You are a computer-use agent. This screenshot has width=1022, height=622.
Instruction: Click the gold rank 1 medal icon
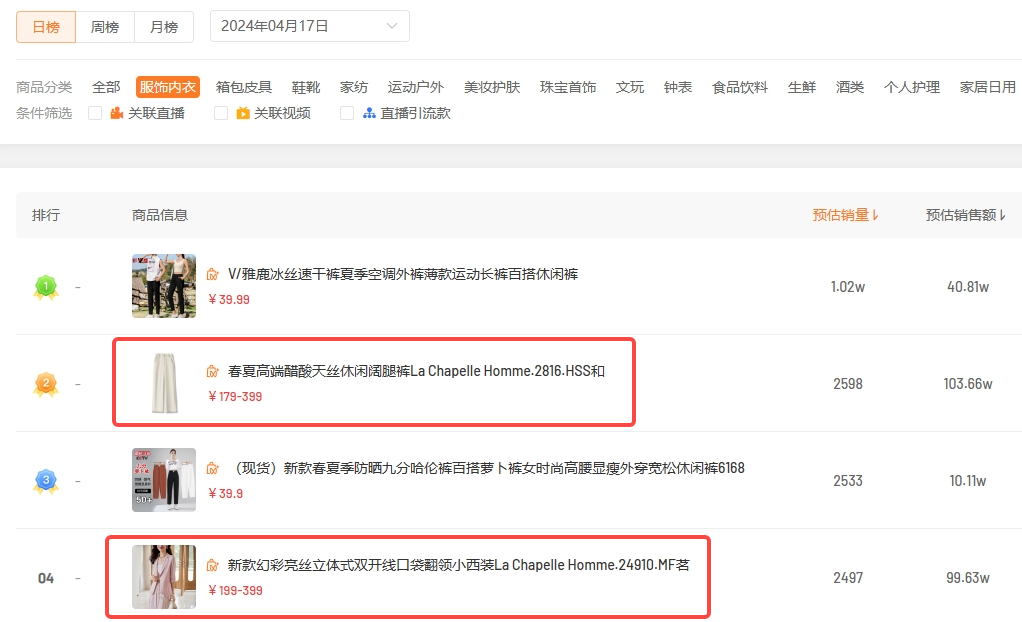(x=45, y=288)
